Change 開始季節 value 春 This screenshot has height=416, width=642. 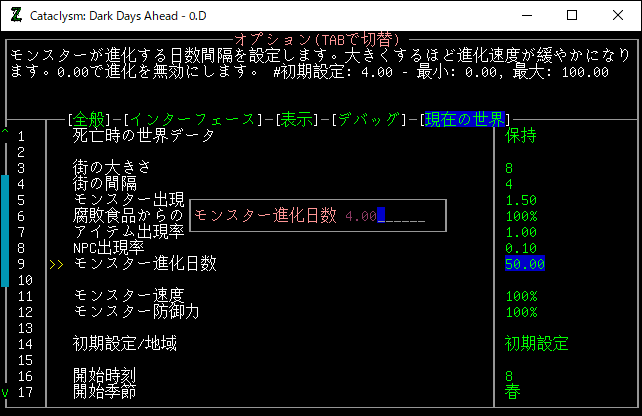pos(512,392)
